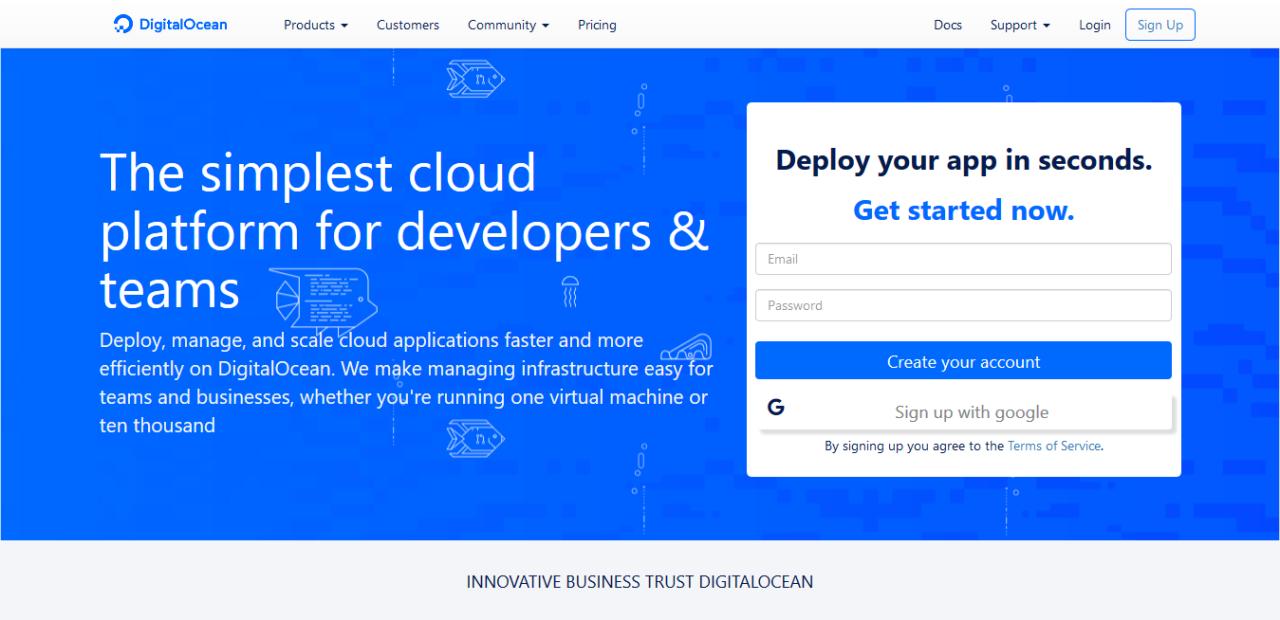Viewport: 1280px width, 620px height.
Task: Open the Terms of Service link
Action: tap(1054, 446)
